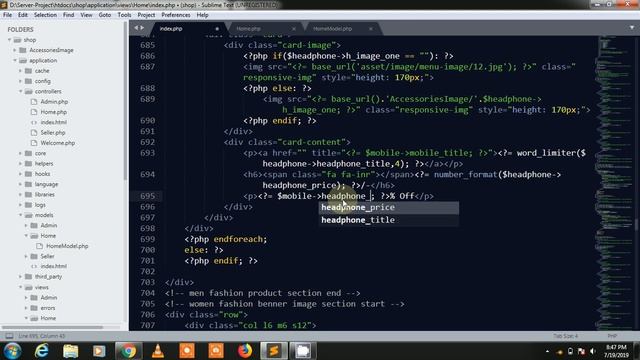Open index.html under controllers
This screenshot has width=640, height=360.
click(x=53, y=122)
